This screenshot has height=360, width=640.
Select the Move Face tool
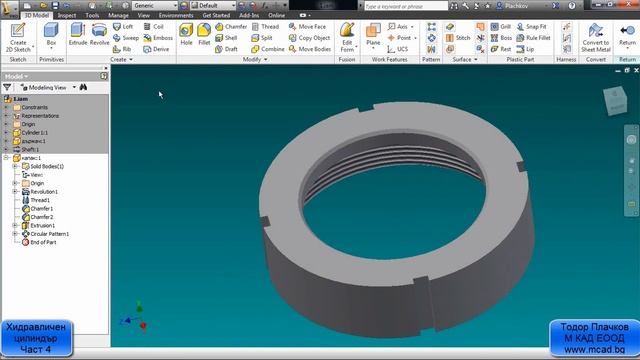pos(307,27)
